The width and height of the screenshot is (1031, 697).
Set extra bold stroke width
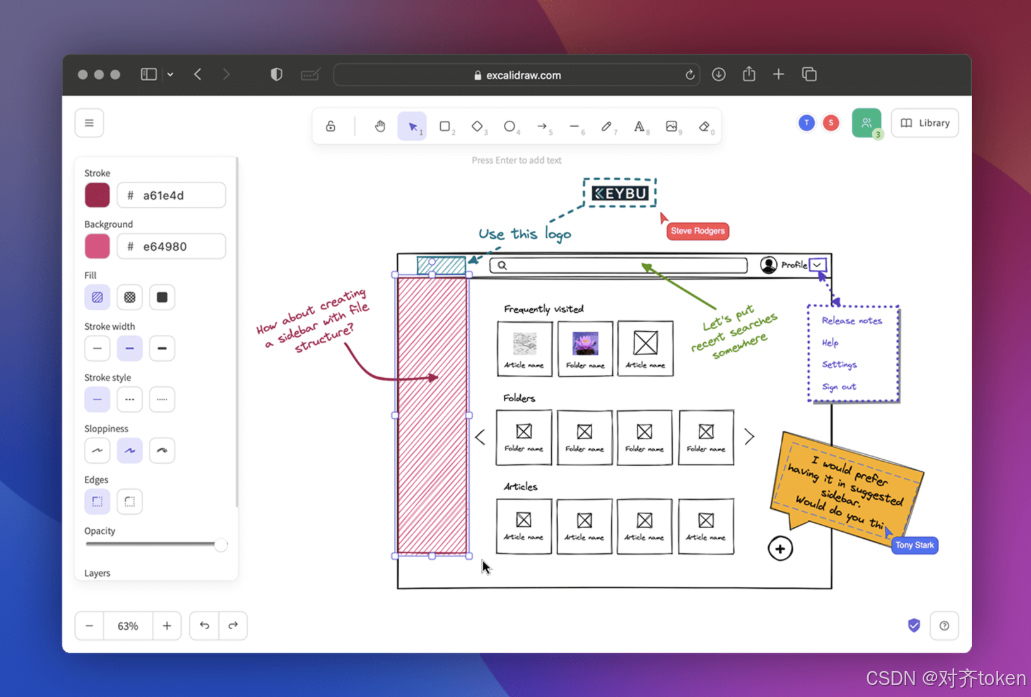pos(162,348)
